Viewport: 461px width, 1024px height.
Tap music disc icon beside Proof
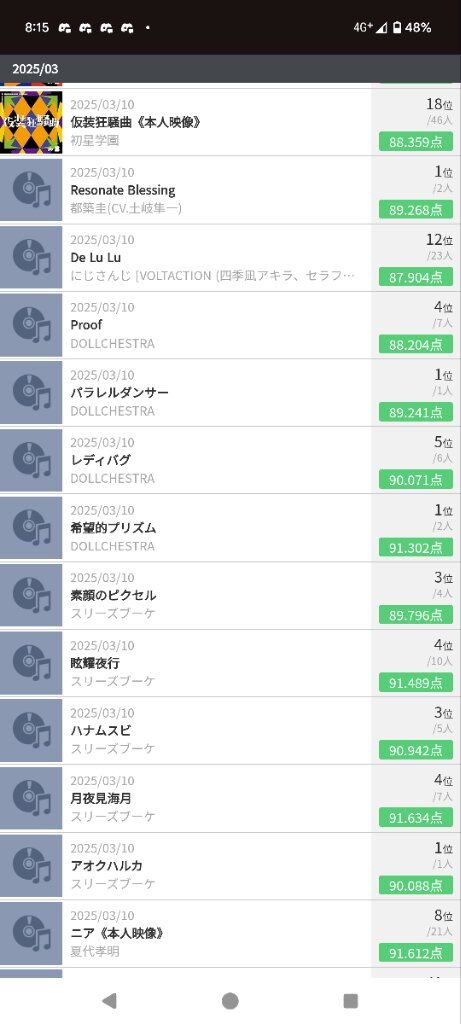coord(31,325)
